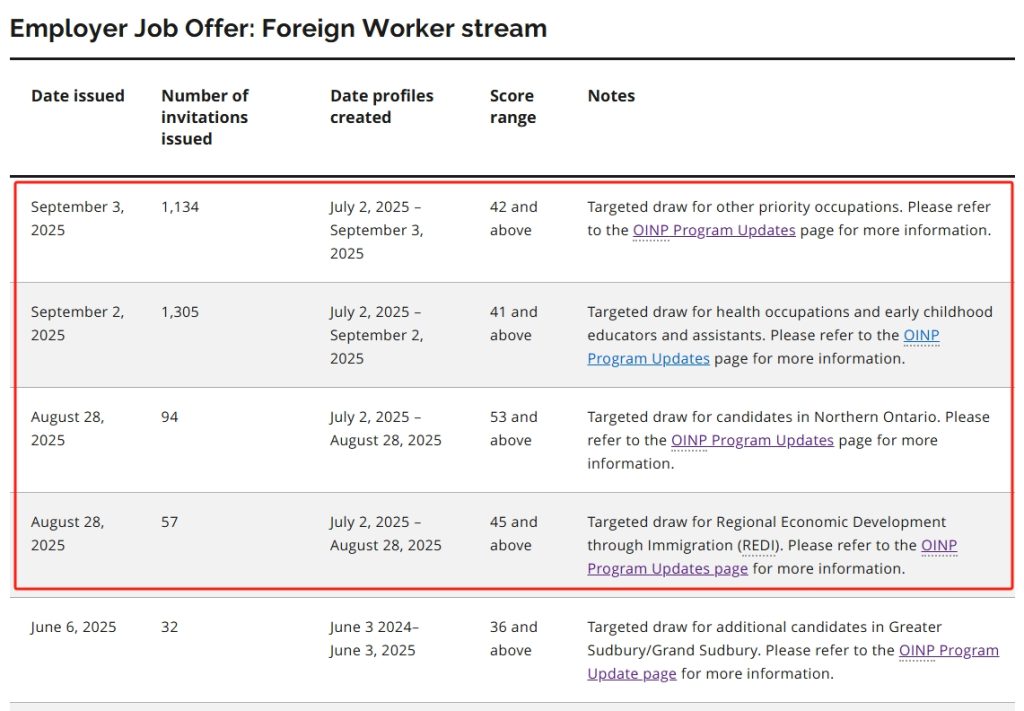Select the 1,305 invitations cell

point(180,312)
